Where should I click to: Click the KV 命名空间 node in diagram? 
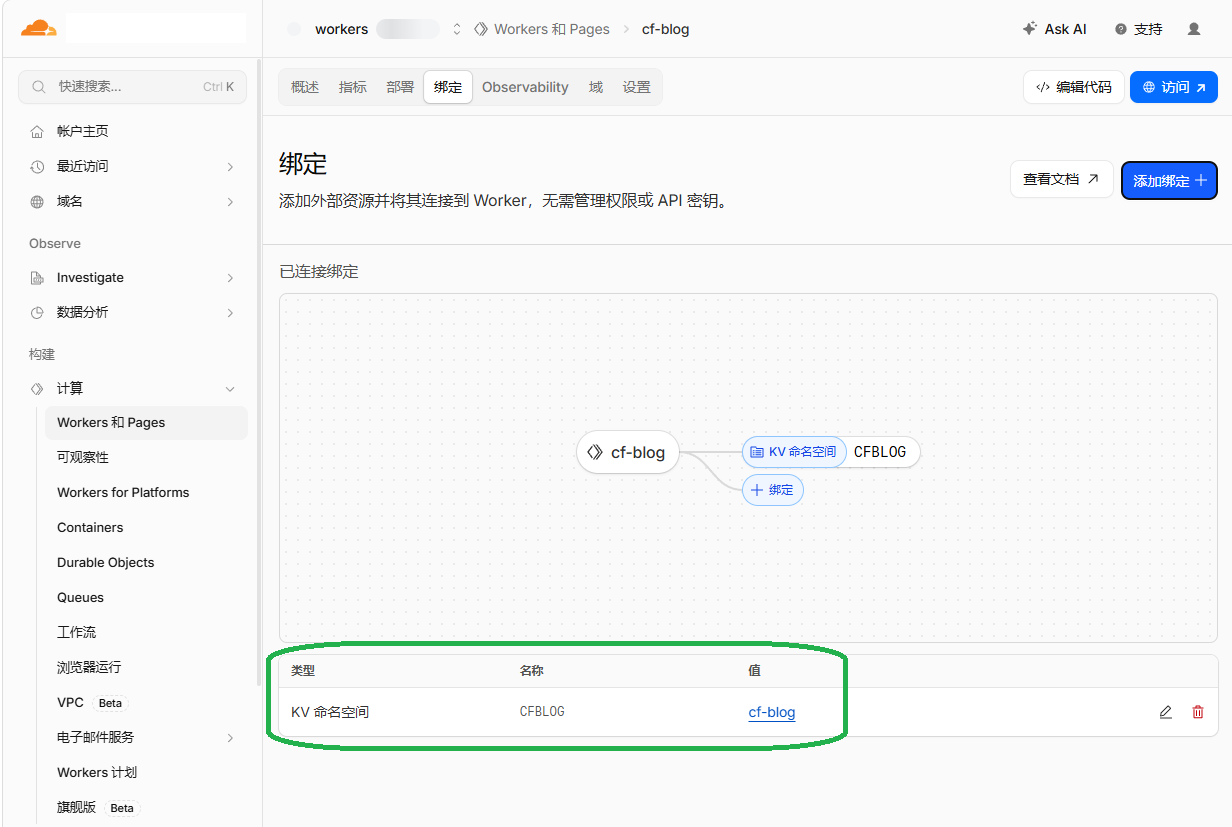click(794, 452)
